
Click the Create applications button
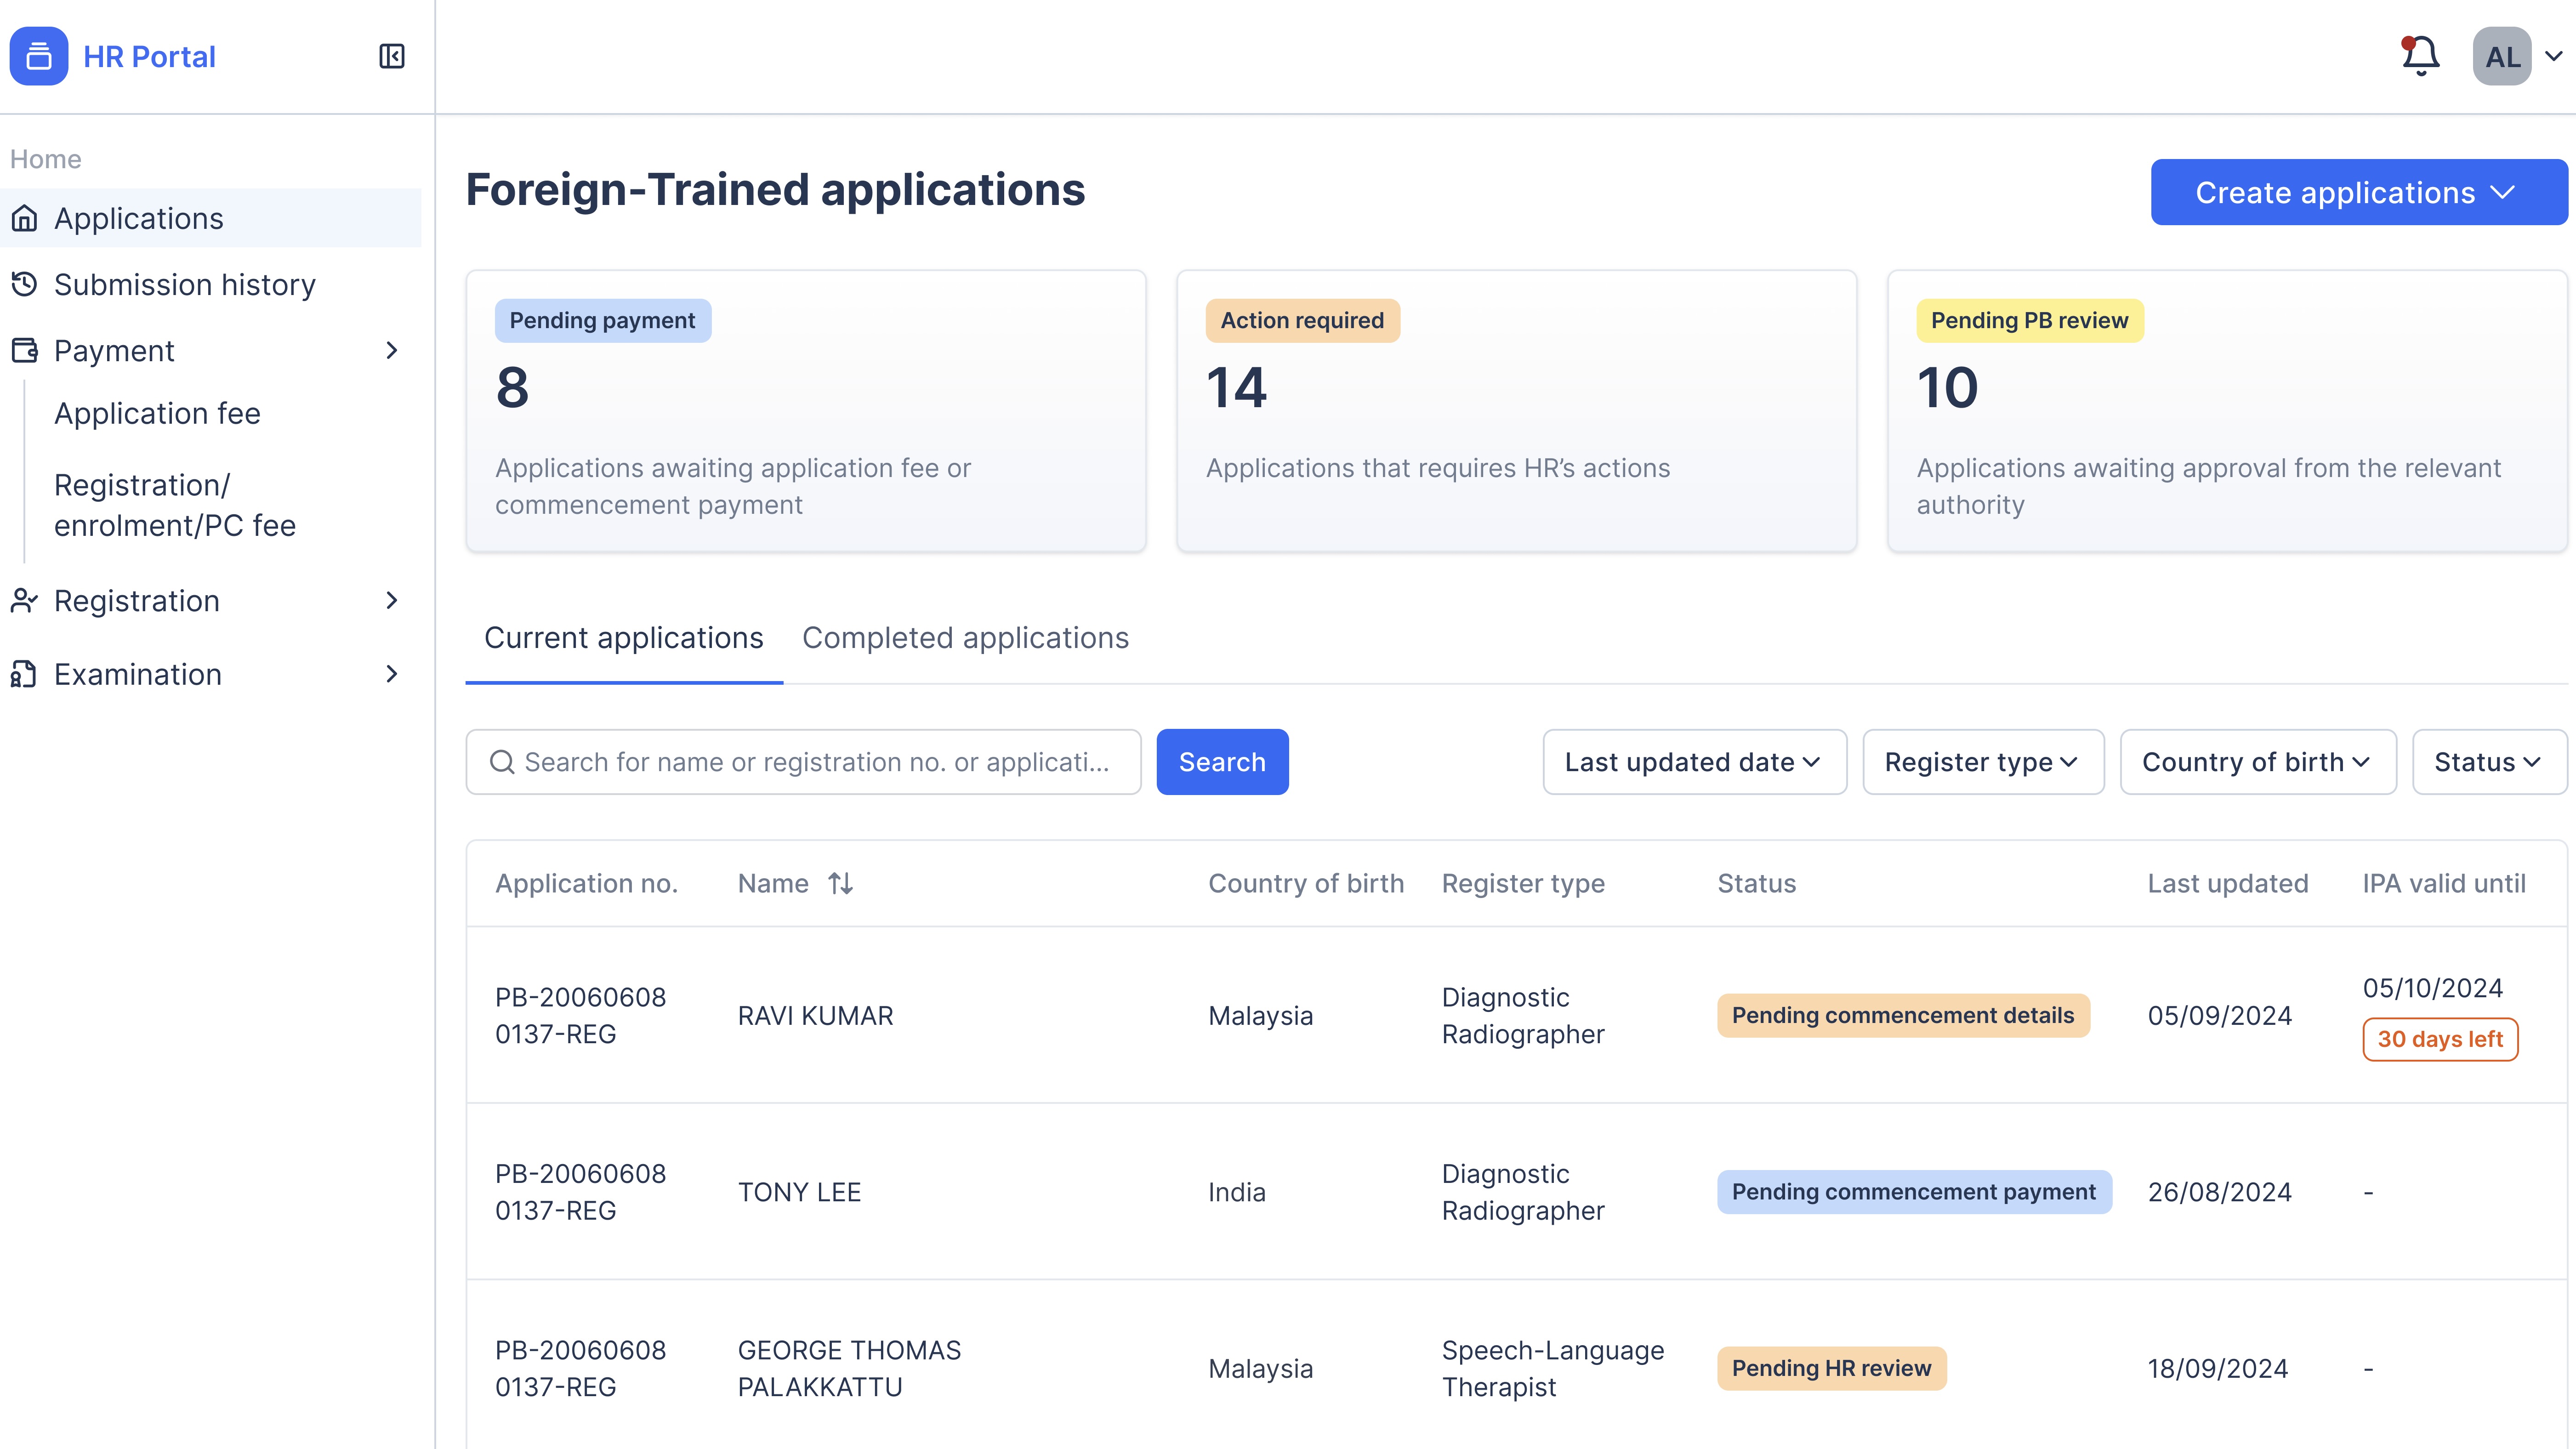tap(2358, 192)
